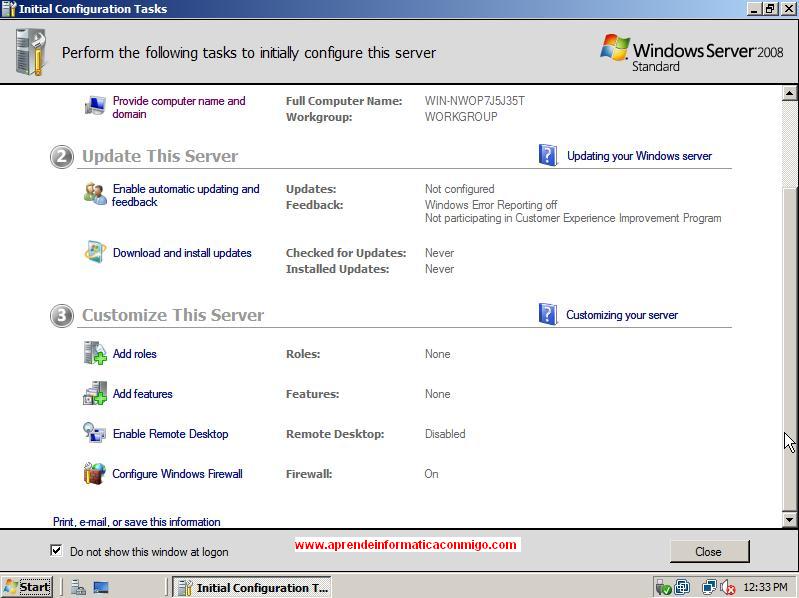Screen dimensions: 799x598
Task: Click the users icon beside Enable automatic updating
Action: tap(95, 194)
